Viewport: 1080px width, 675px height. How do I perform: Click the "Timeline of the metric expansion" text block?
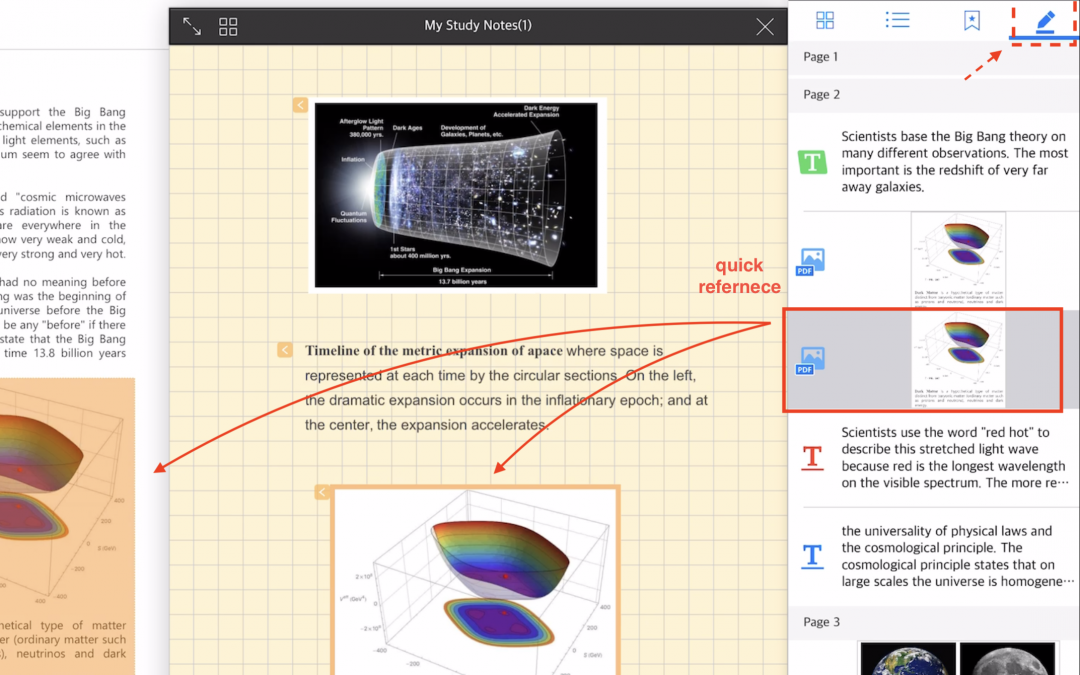point(506,388)
